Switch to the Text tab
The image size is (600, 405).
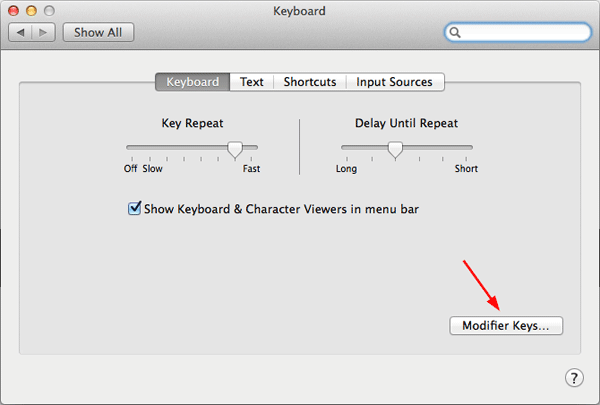(252, 82)
